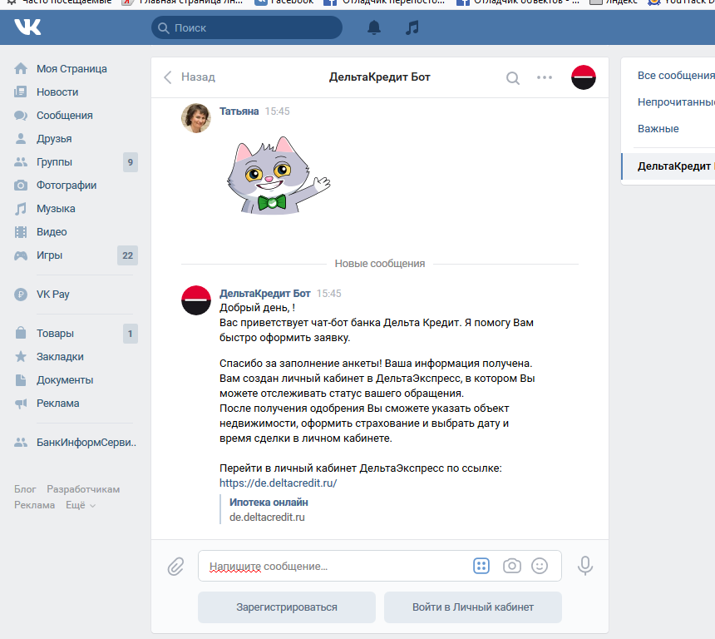715x639 pixels.
Task: Click de.deltacredit.ru preview domain text
Action: pos(267,517)
